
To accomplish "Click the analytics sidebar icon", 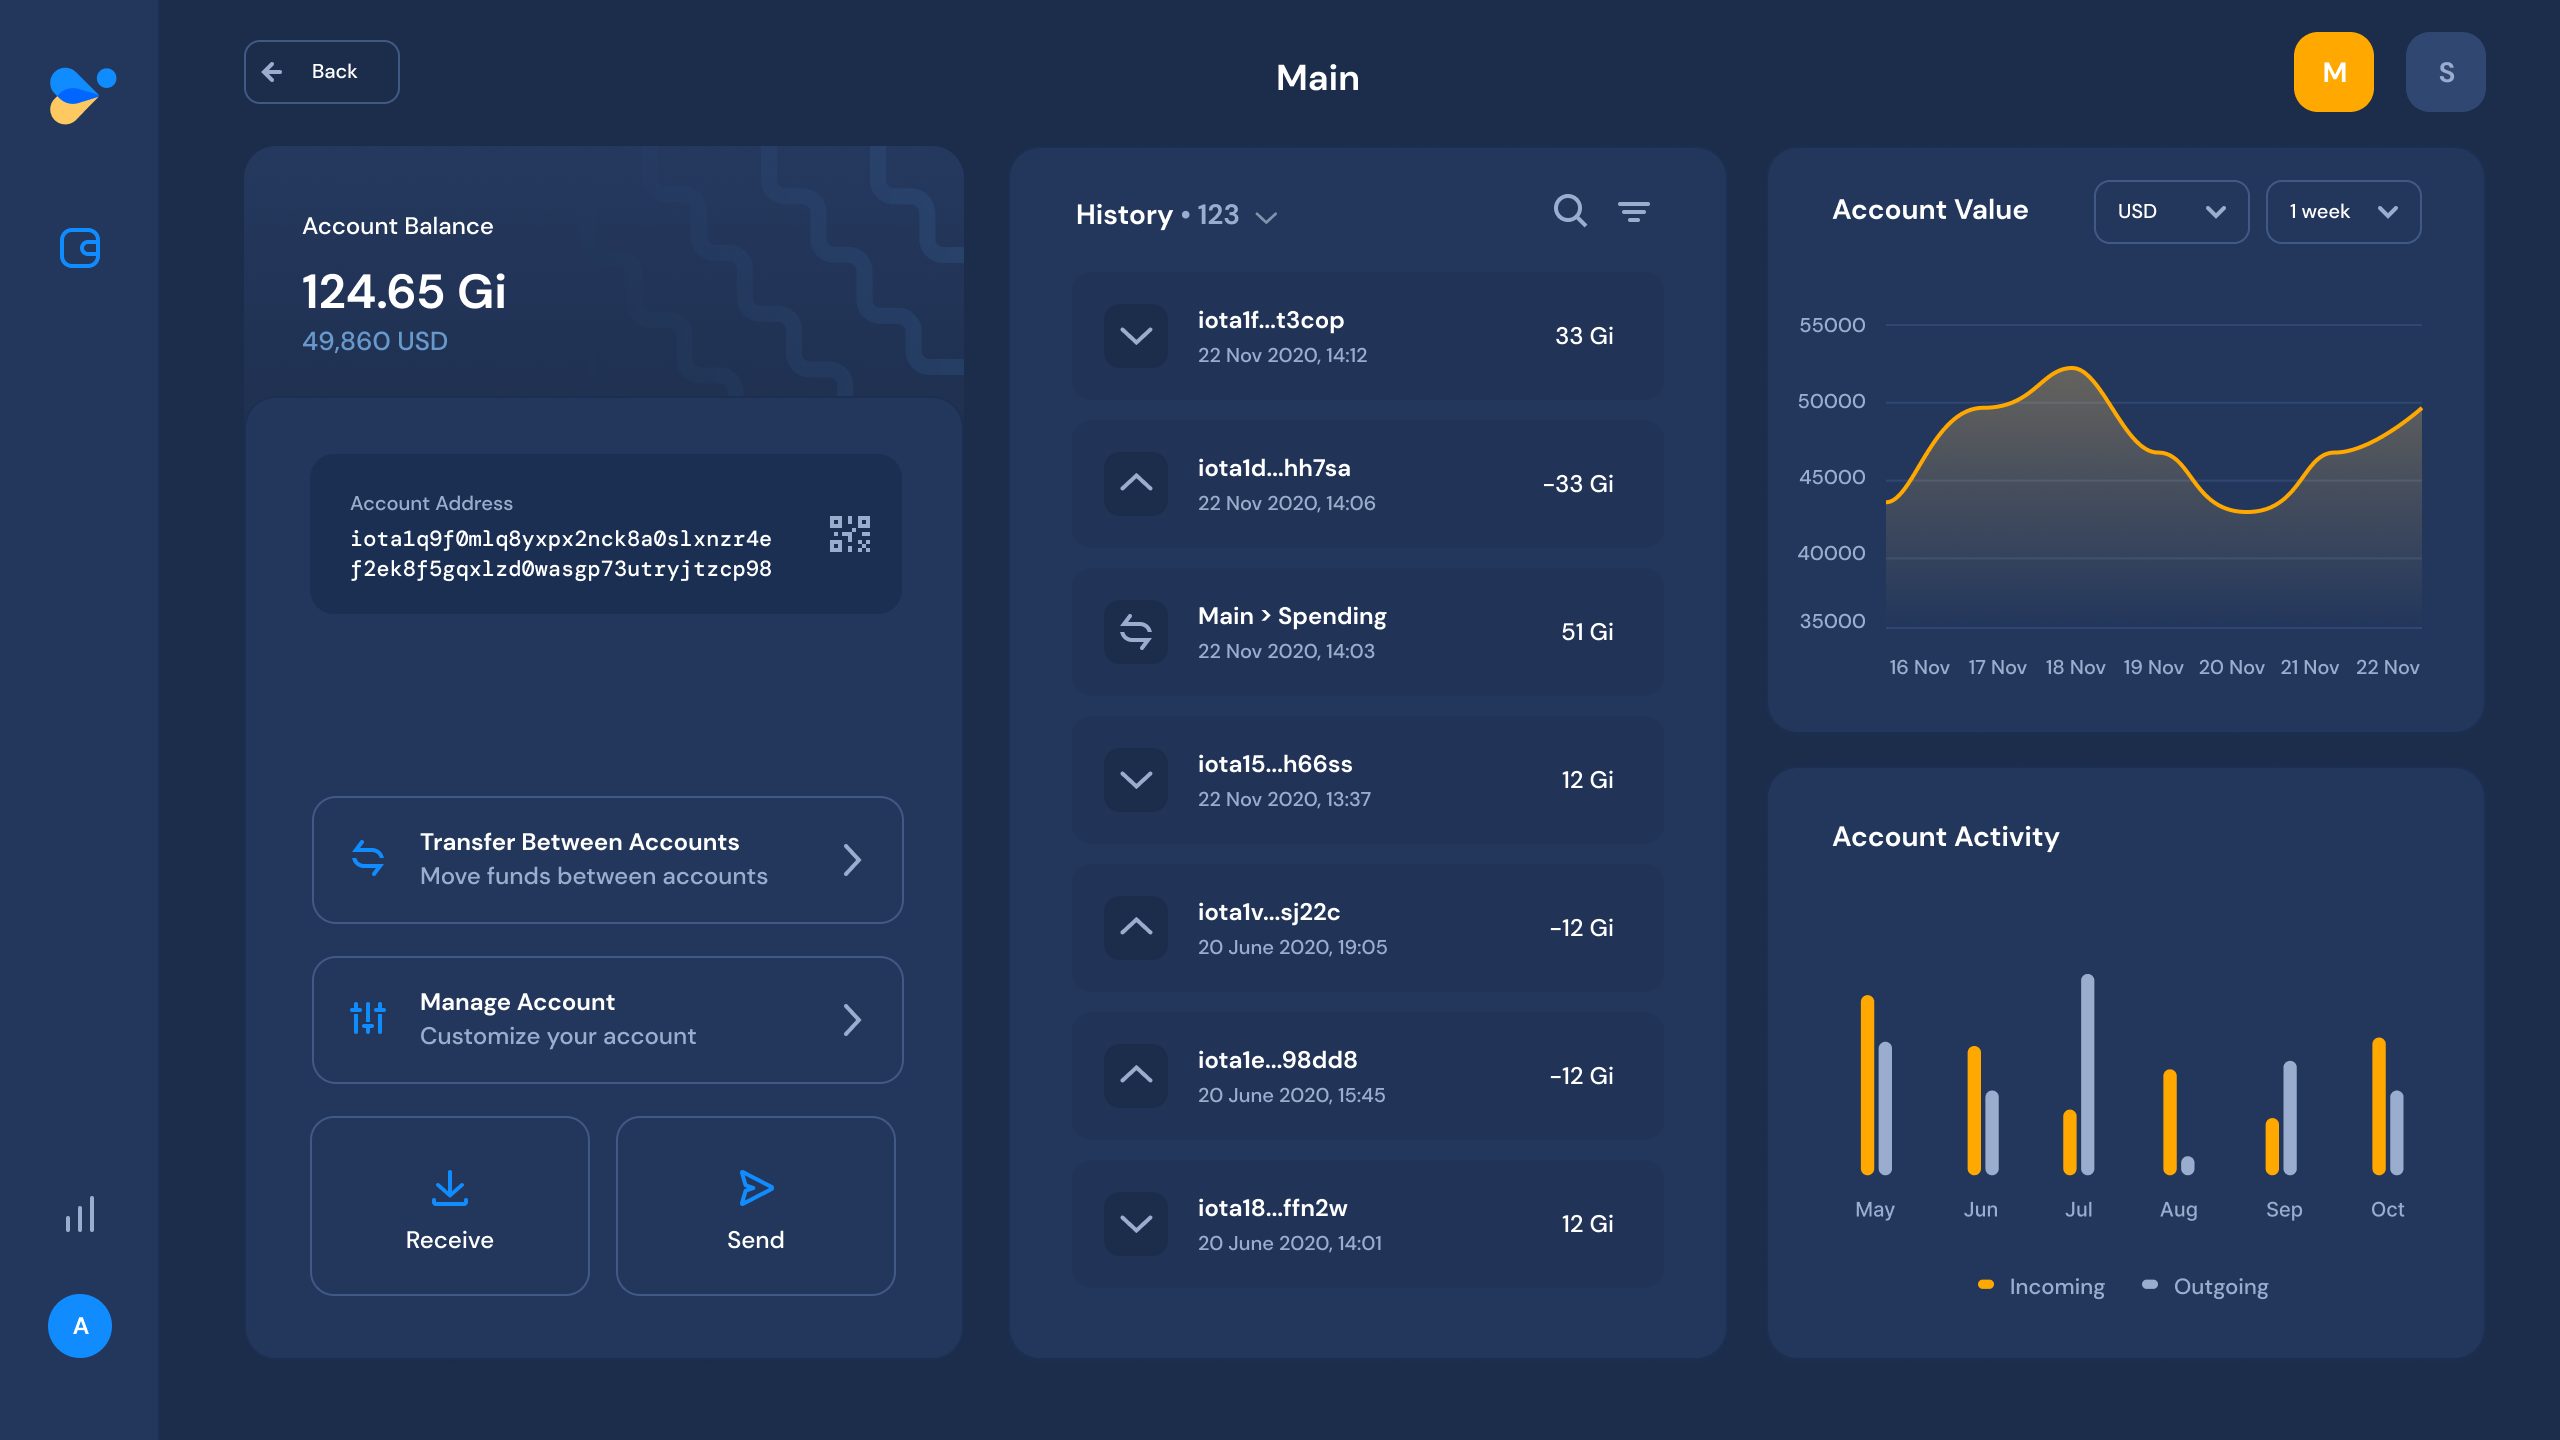I will coord(79,1213).
